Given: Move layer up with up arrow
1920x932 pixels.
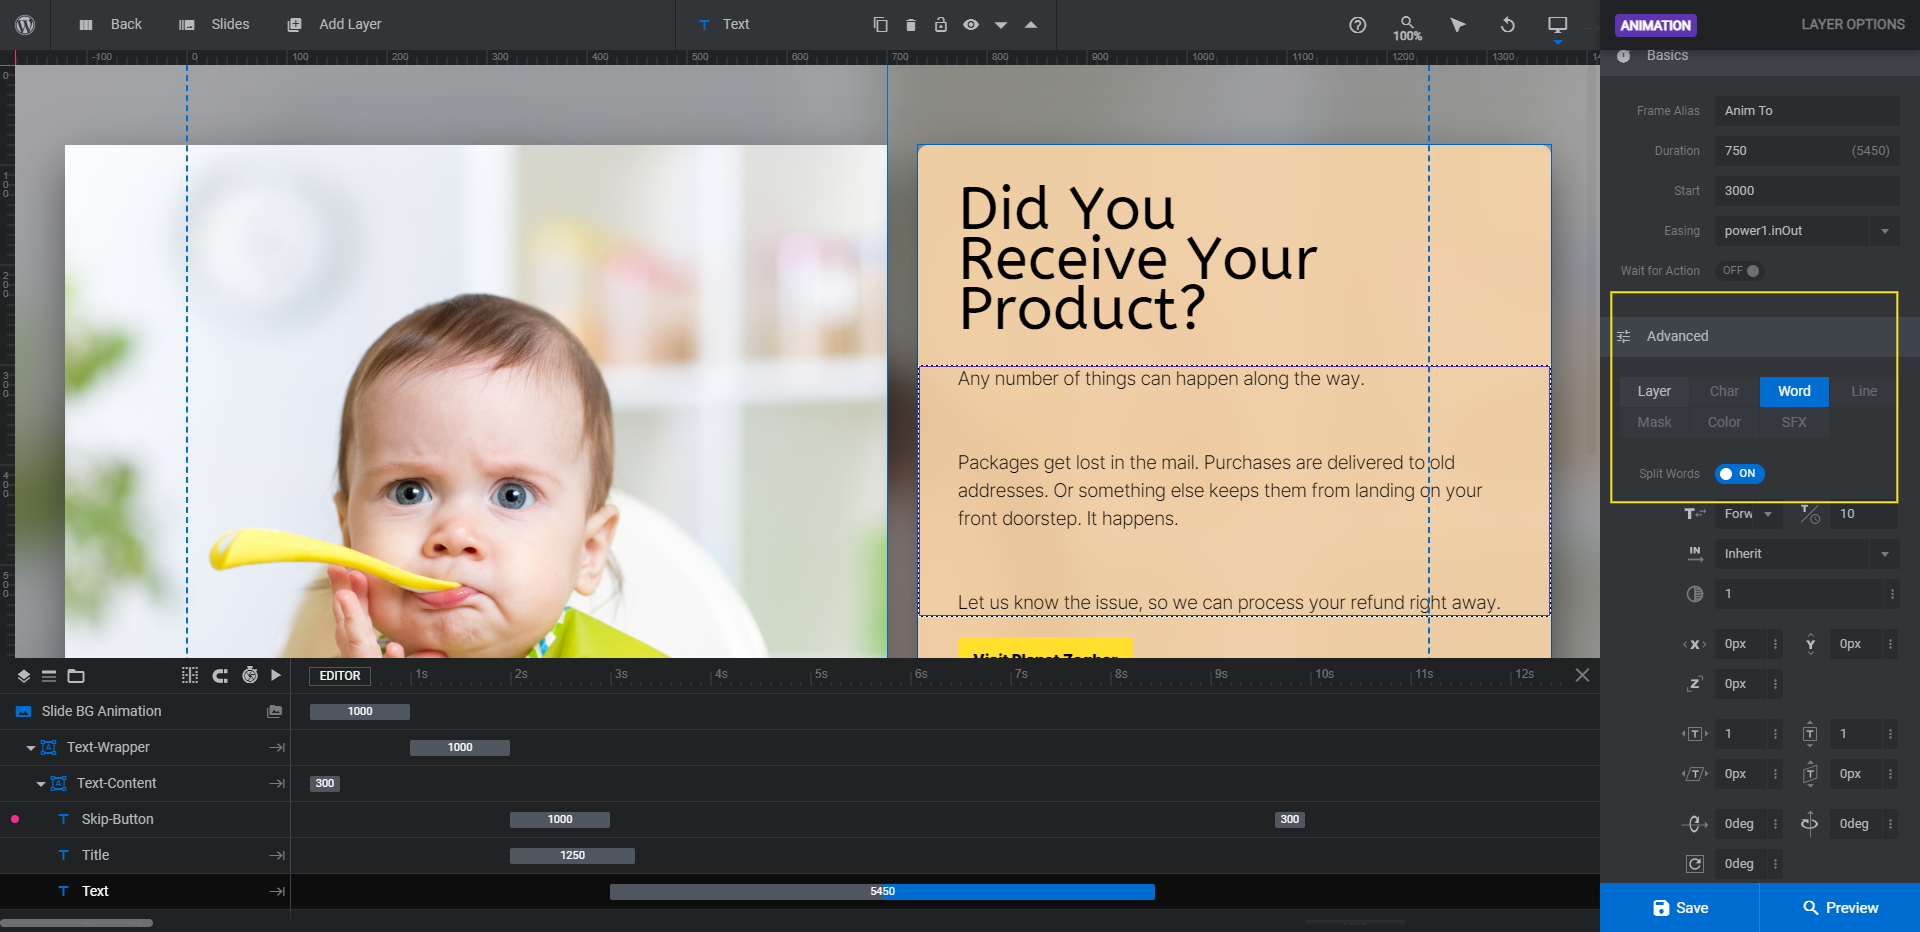Looking at the screenshot, I should 1031,25.
